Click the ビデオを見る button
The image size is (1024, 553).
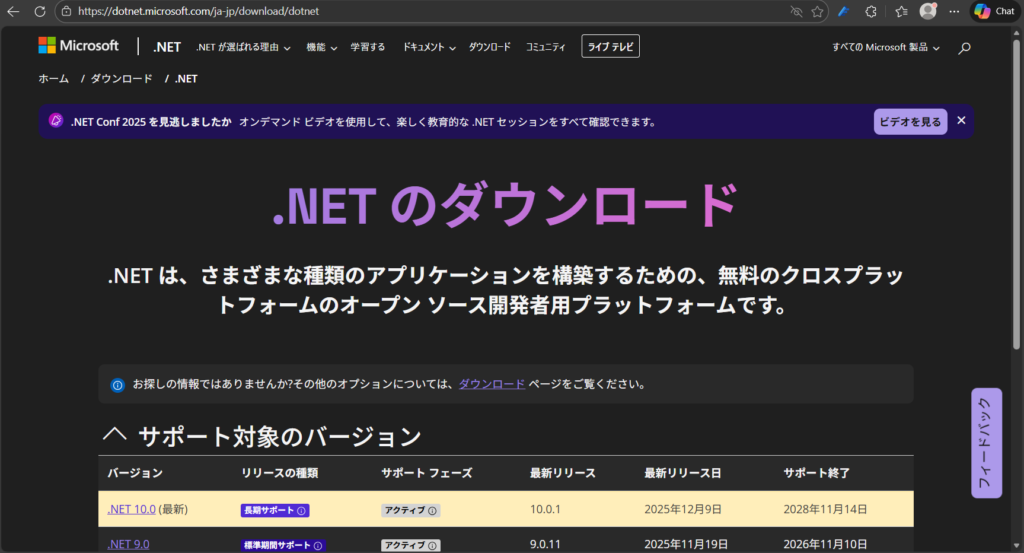tap(909, 121)
